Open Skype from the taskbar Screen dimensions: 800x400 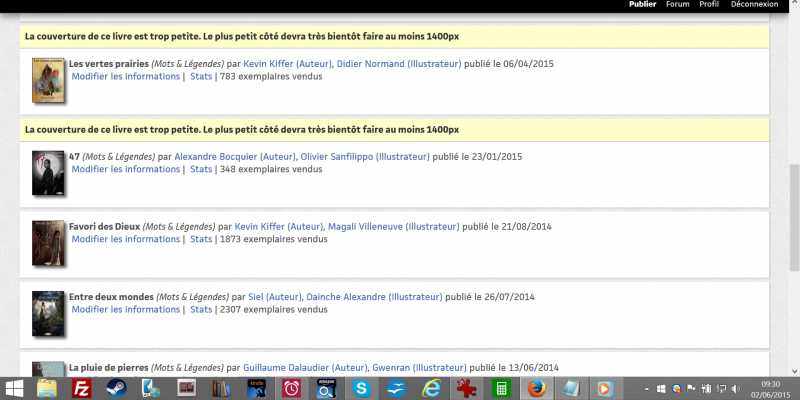coord(361,388)
